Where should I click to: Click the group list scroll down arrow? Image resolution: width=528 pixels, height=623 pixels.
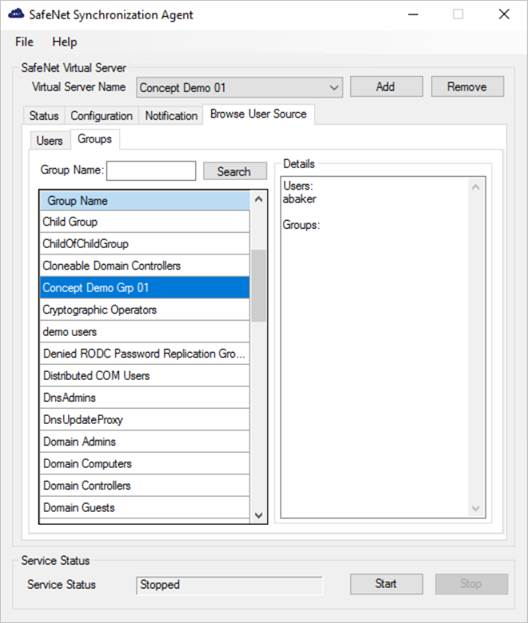tap(259, 515)
